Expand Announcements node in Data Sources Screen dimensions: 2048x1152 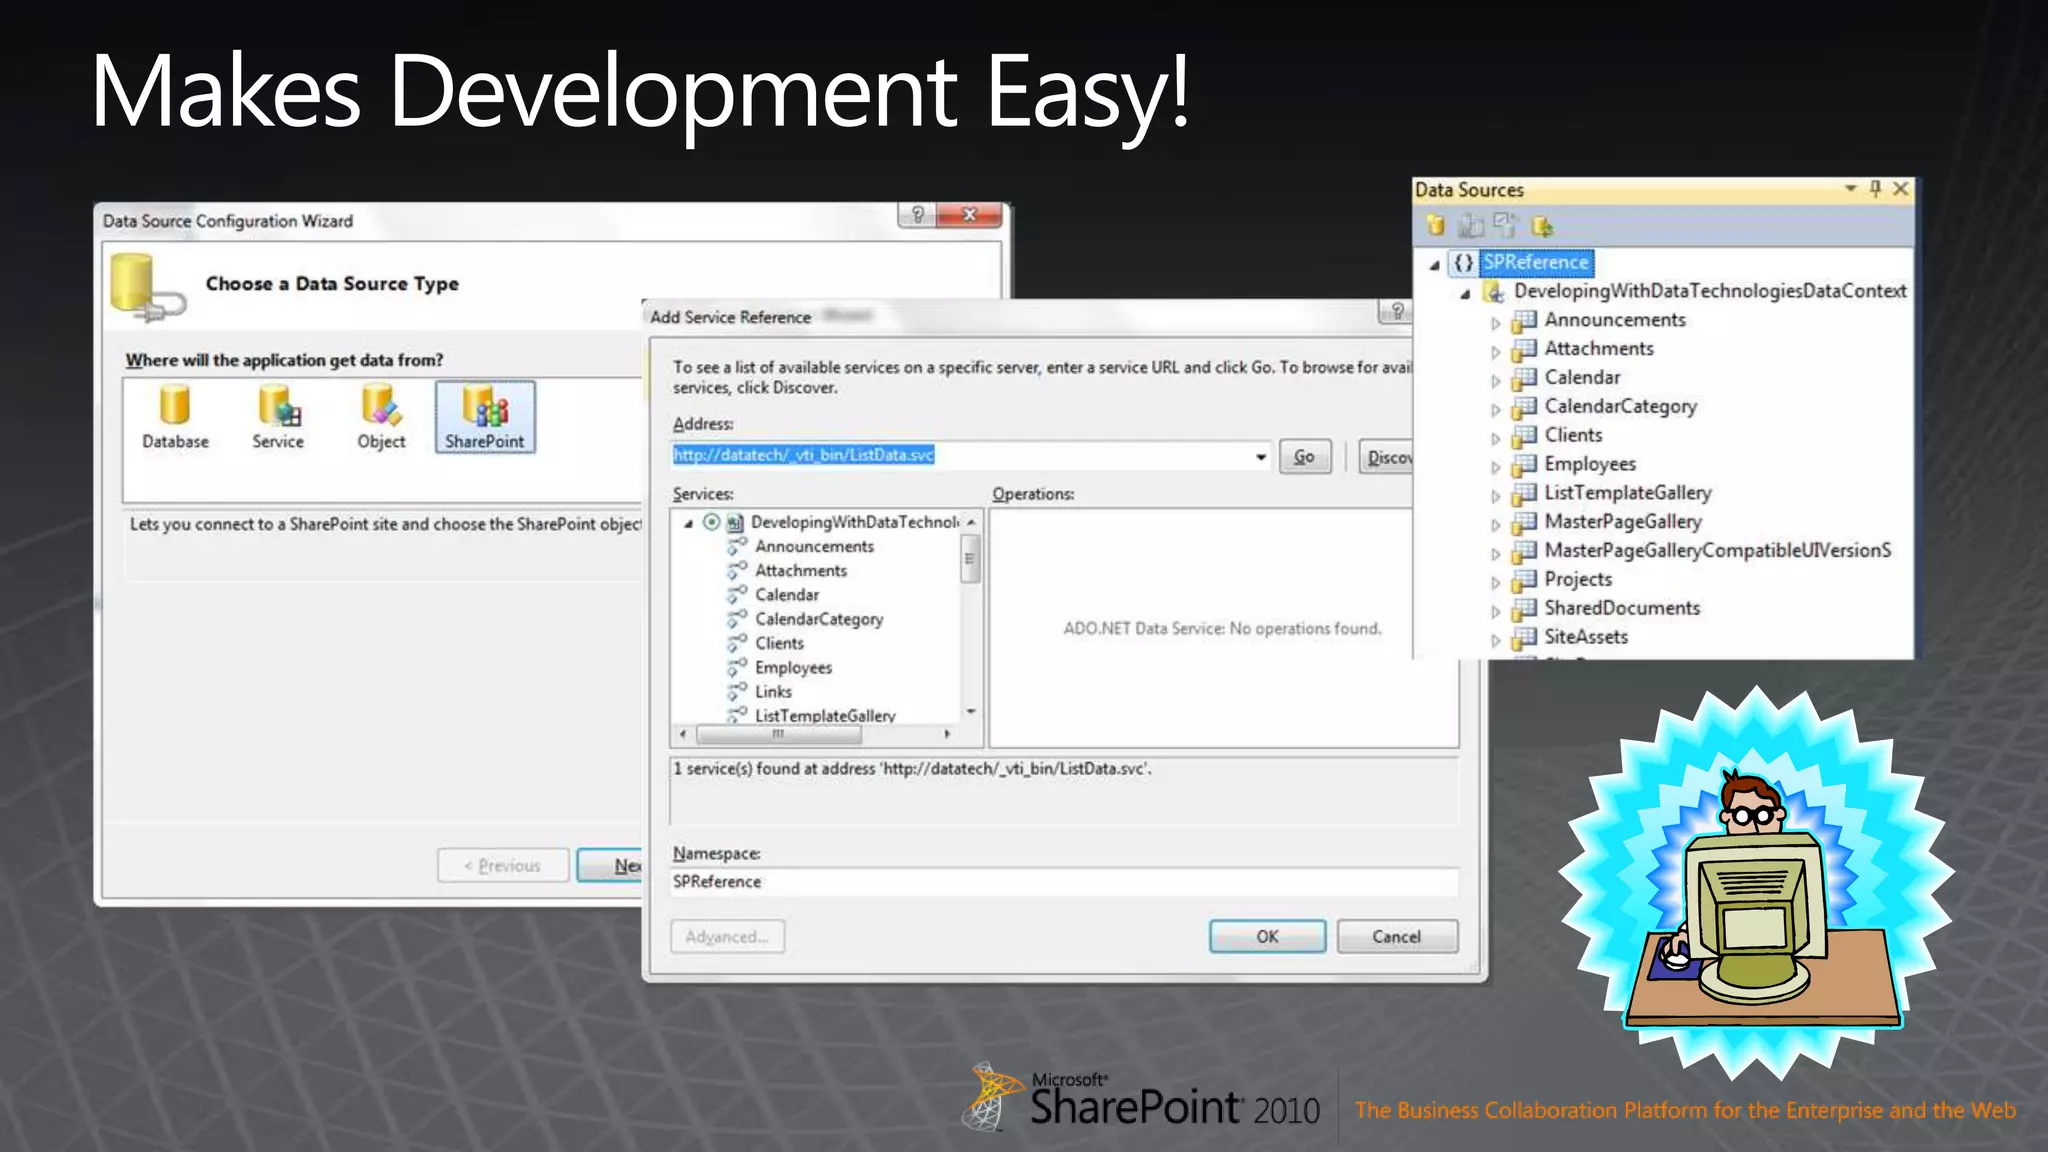[1496, 323]
